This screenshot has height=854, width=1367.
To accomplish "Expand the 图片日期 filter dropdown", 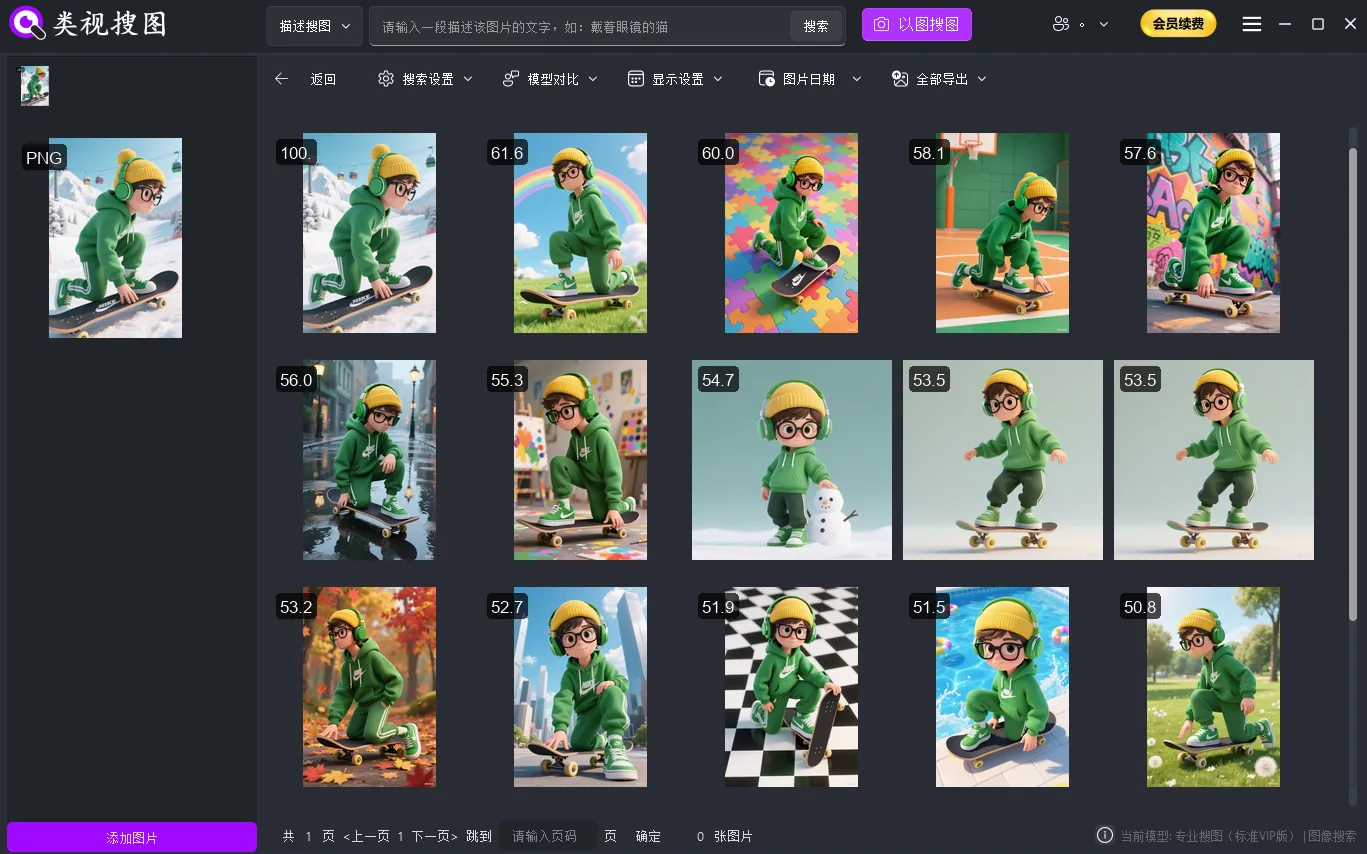I will click(856, 78).
